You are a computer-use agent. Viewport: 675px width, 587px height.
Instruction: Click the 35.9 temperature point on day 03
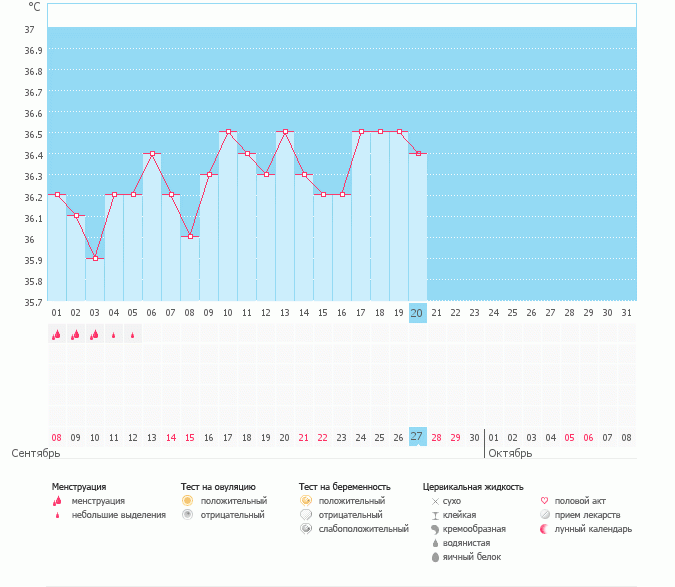pos(96,258)
